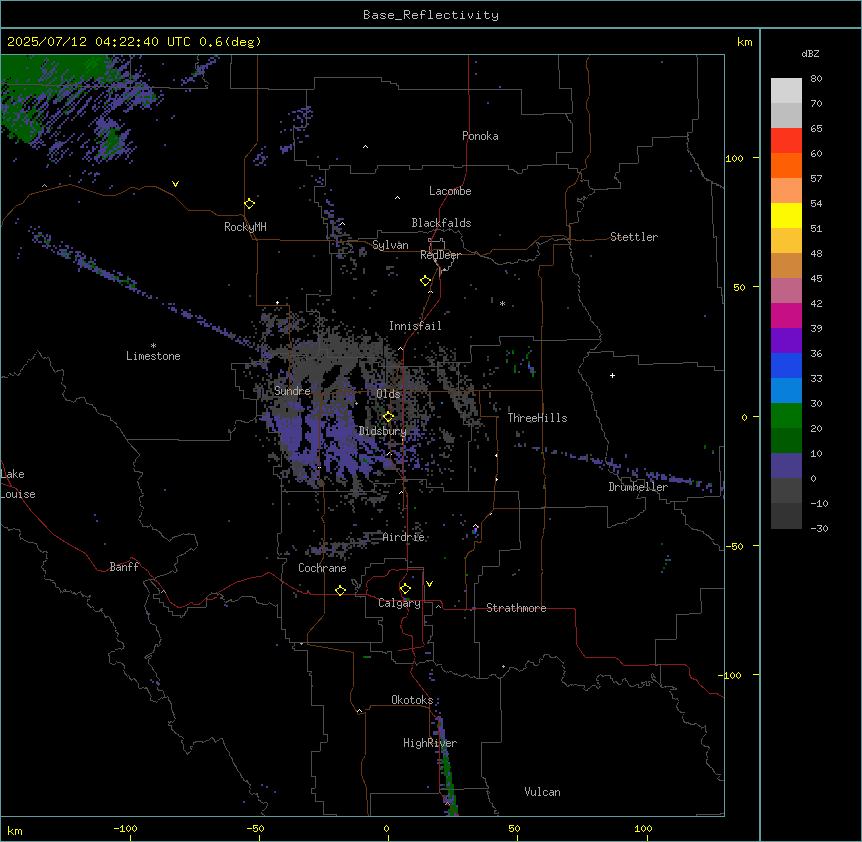Click the green 20–30 dBZ legend swatch

786,416
